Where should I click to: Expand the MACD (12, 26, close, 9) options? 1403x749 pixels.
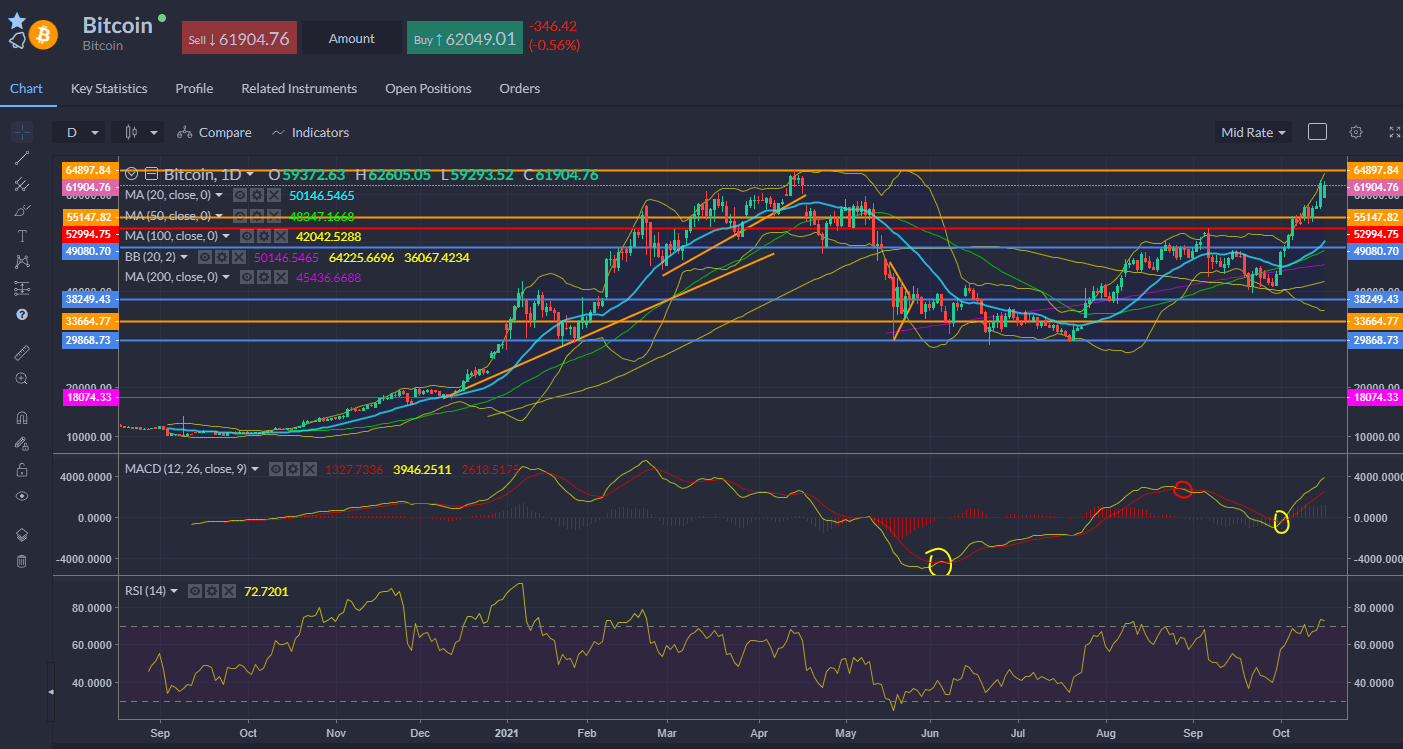pos(256,468)
